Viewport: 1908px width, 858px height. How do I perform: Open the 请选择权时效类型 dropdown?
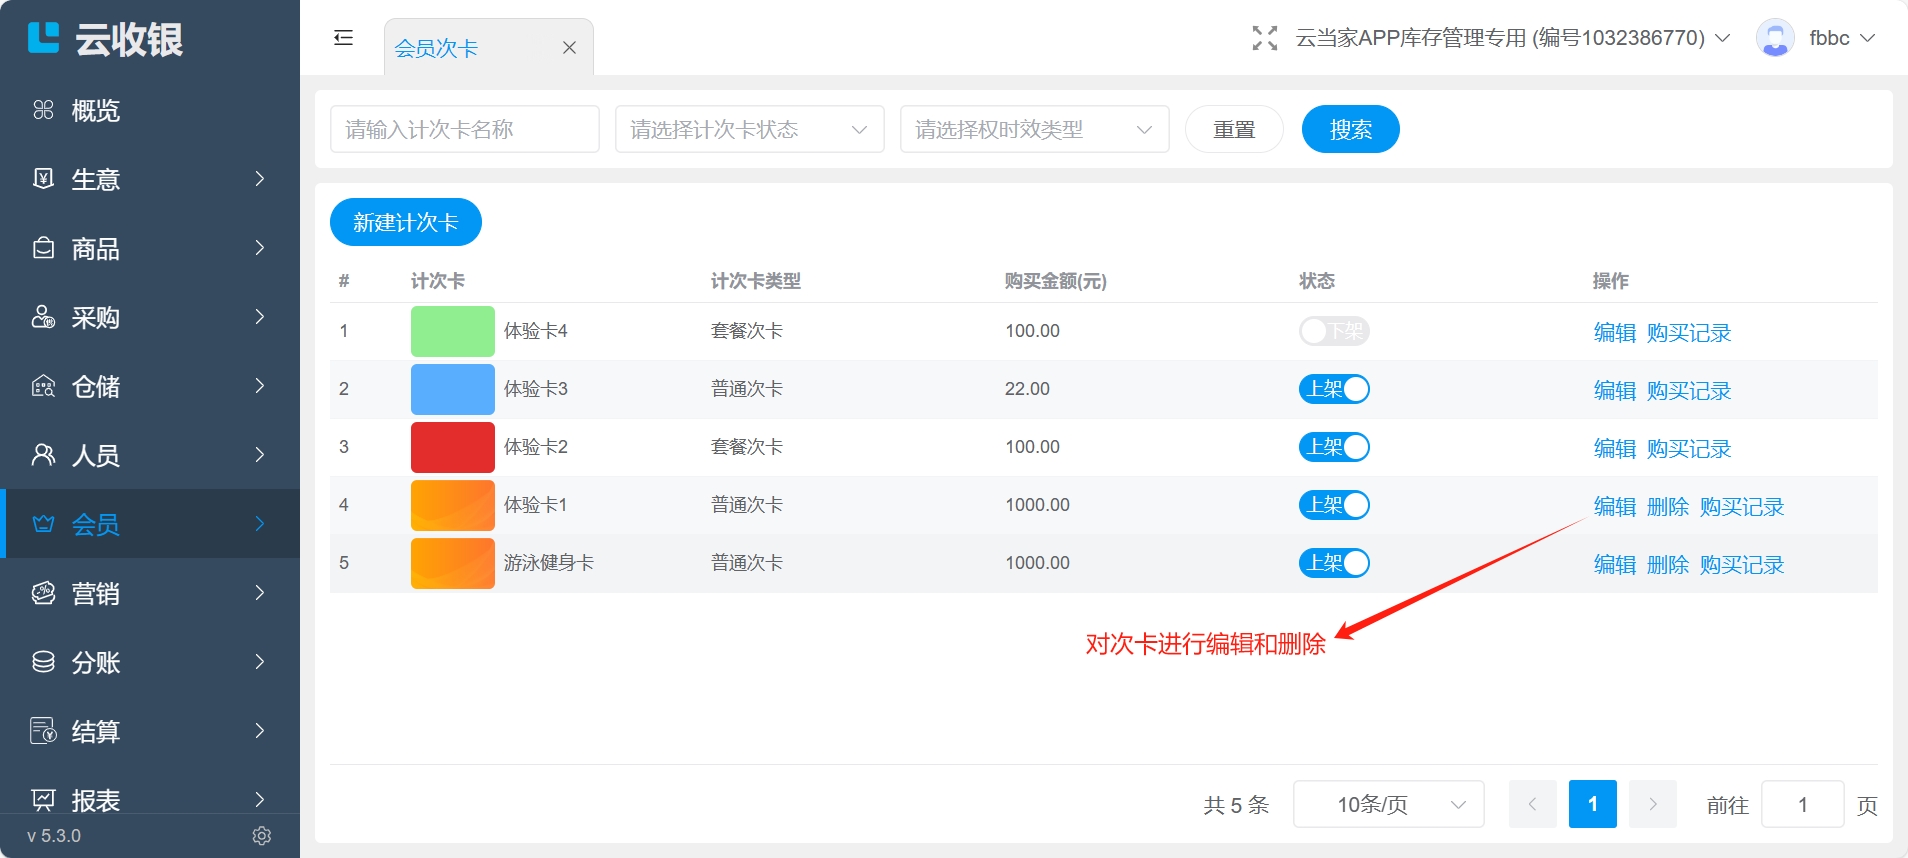1034,129
